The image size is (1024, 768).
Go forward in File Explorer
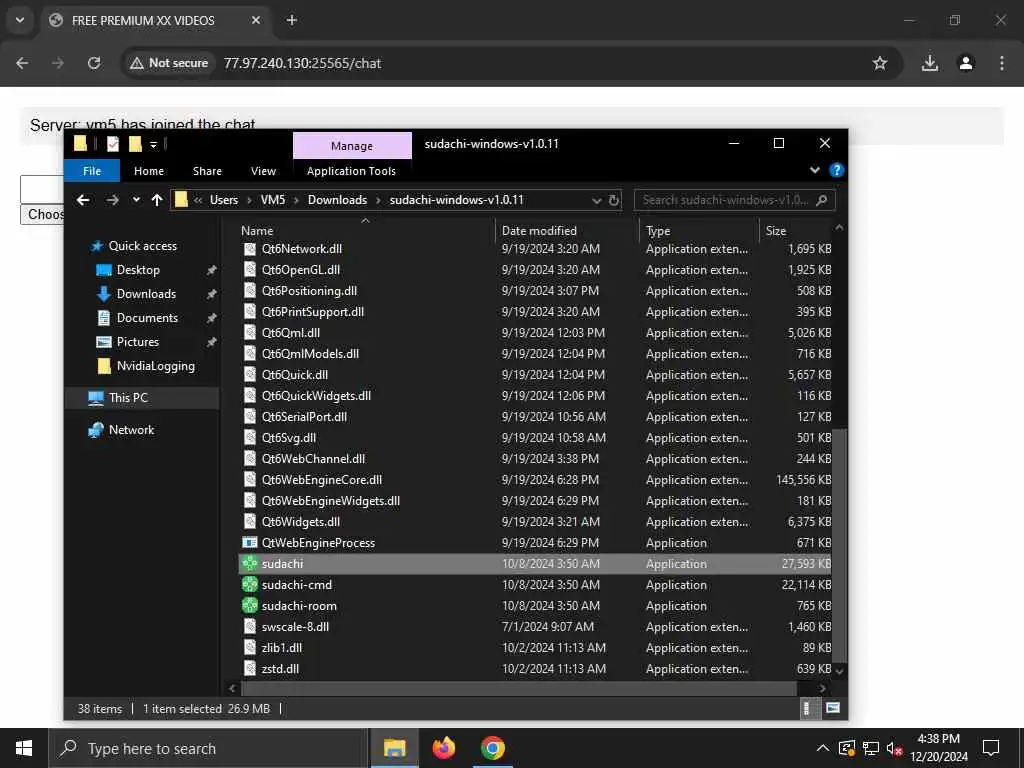112,200
